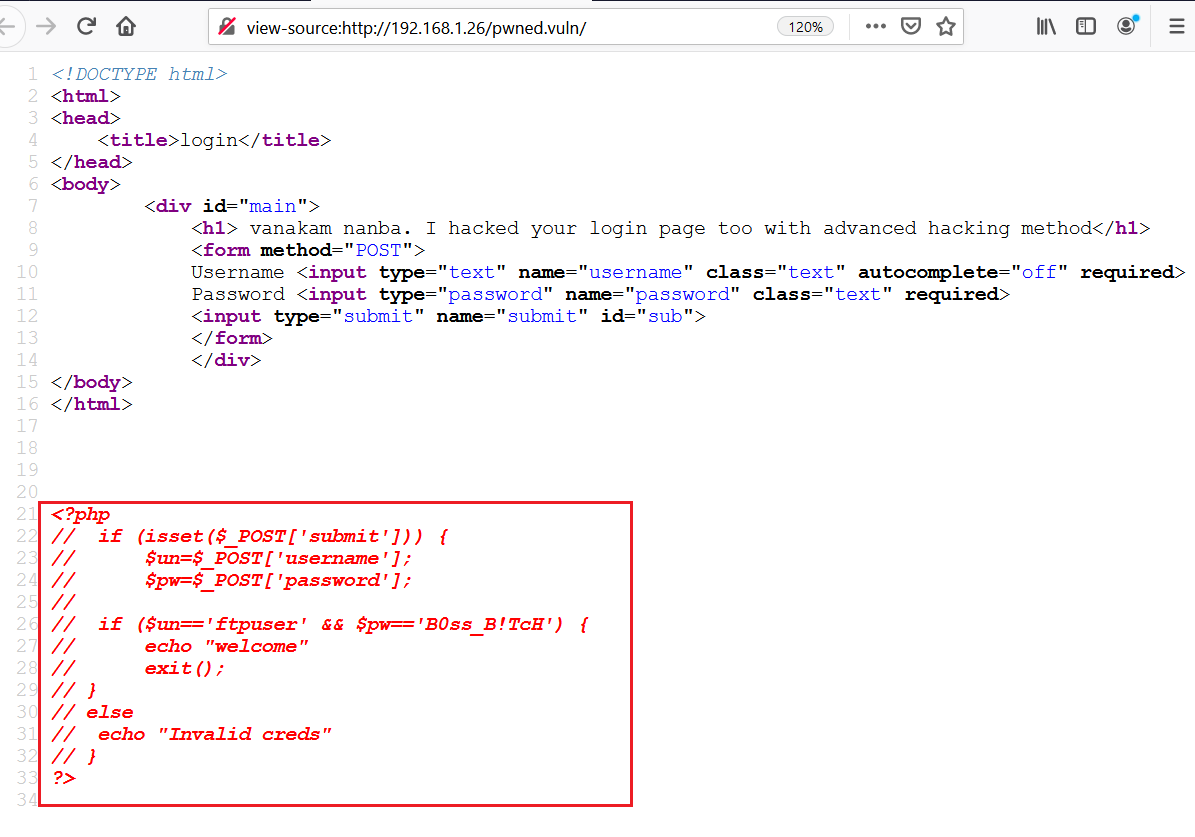Reload the current page

(x=87, y=27)
